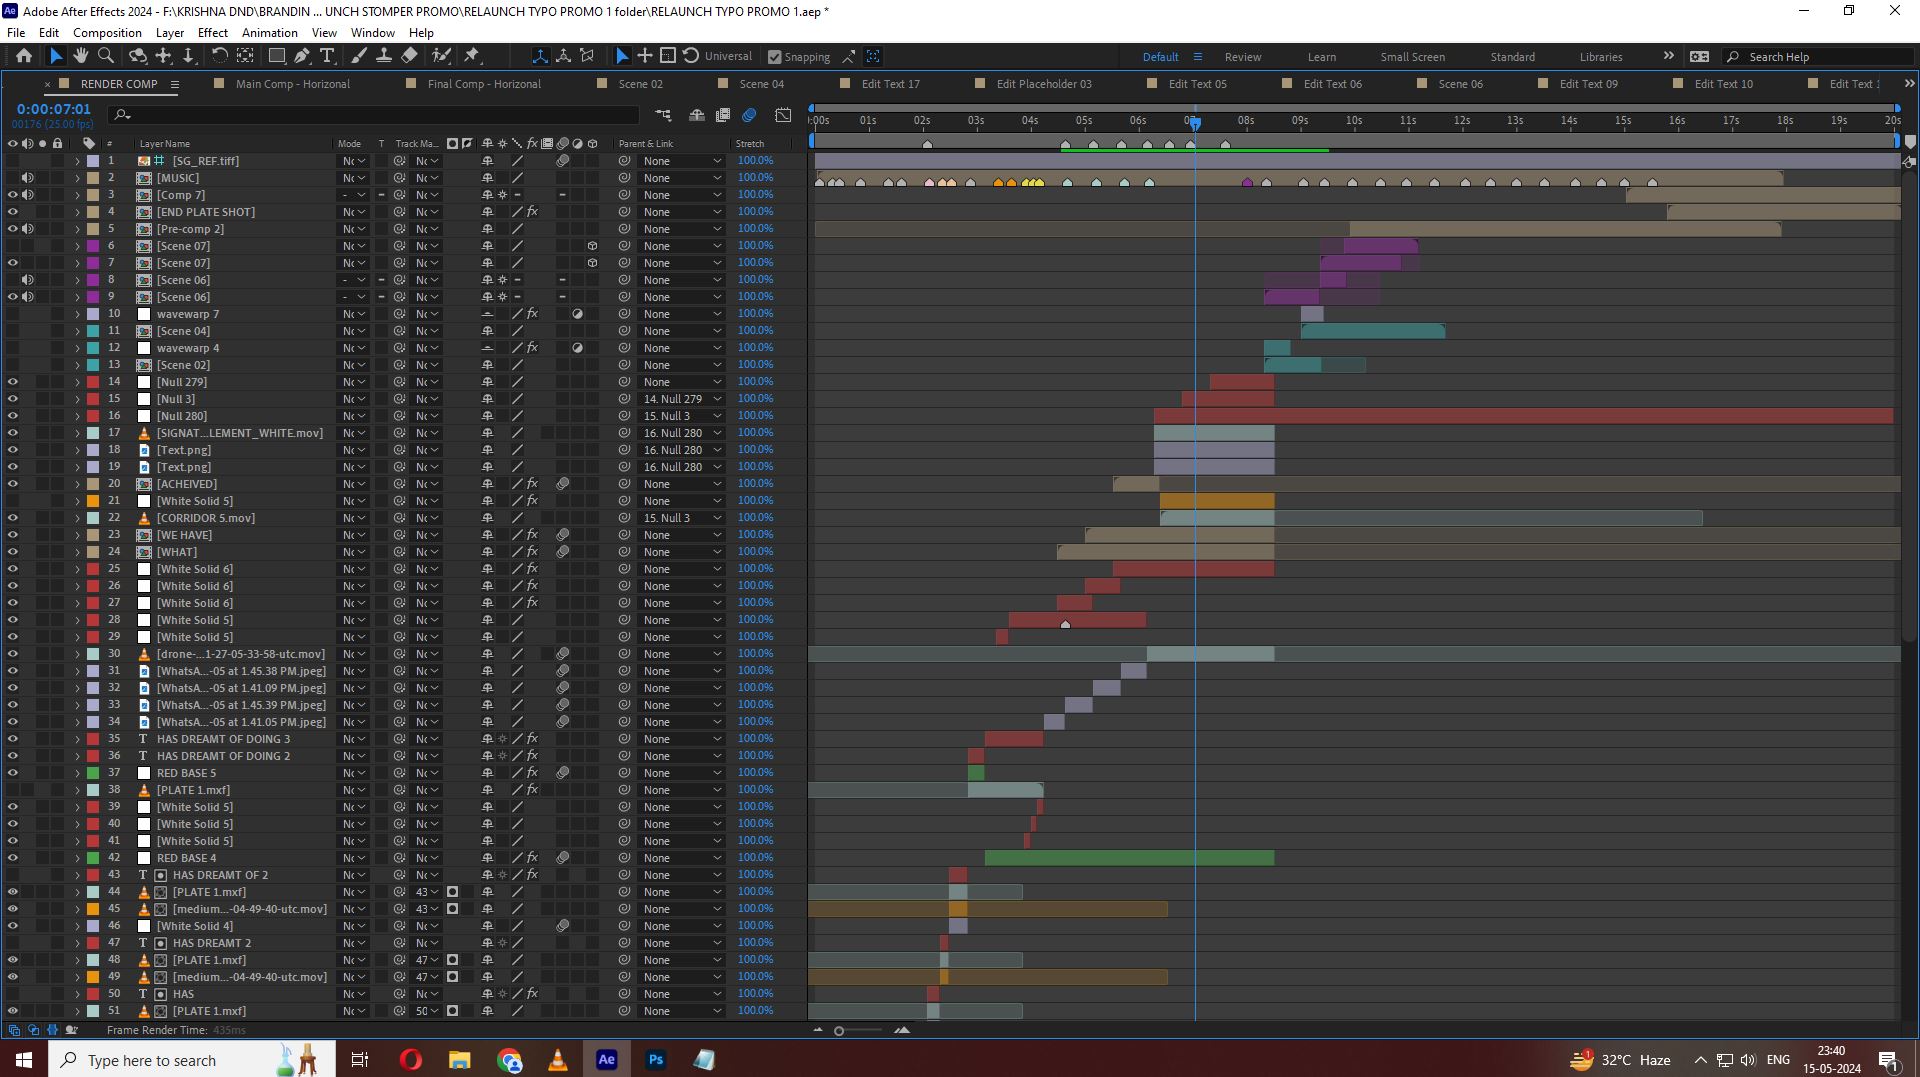Switch to the Small Screen workspace
The height and width of the screenshot is (1077, 1920).
(1412, 57)
